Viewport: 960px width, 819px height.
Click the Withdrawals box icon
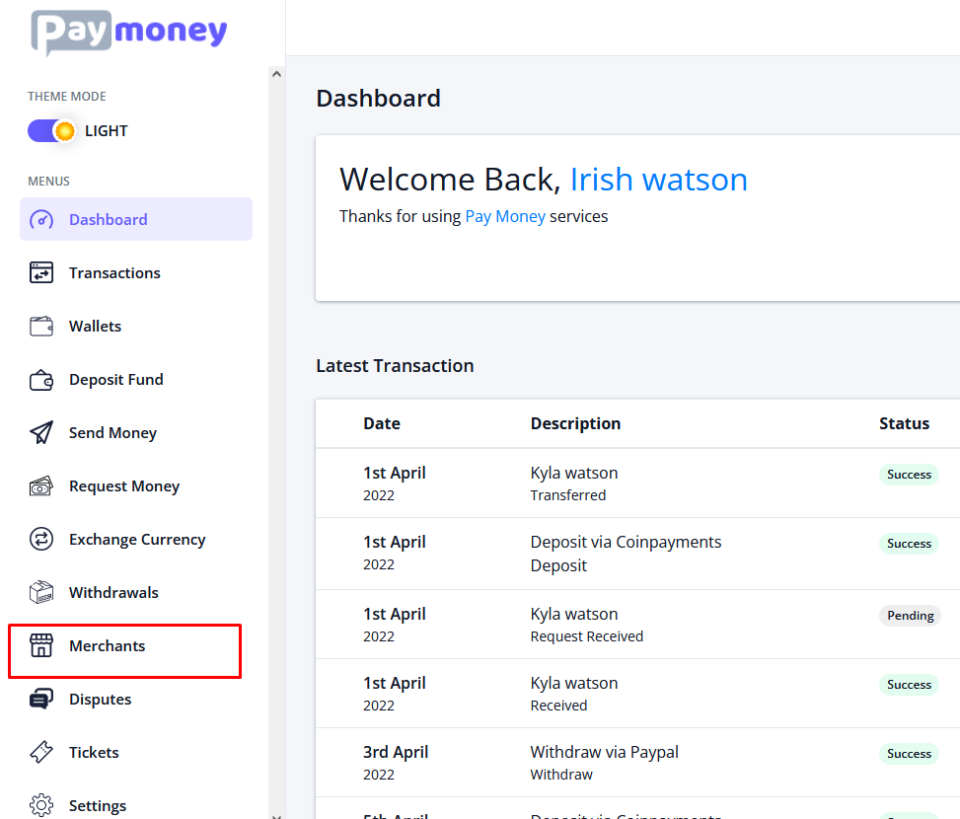(41, 593)
